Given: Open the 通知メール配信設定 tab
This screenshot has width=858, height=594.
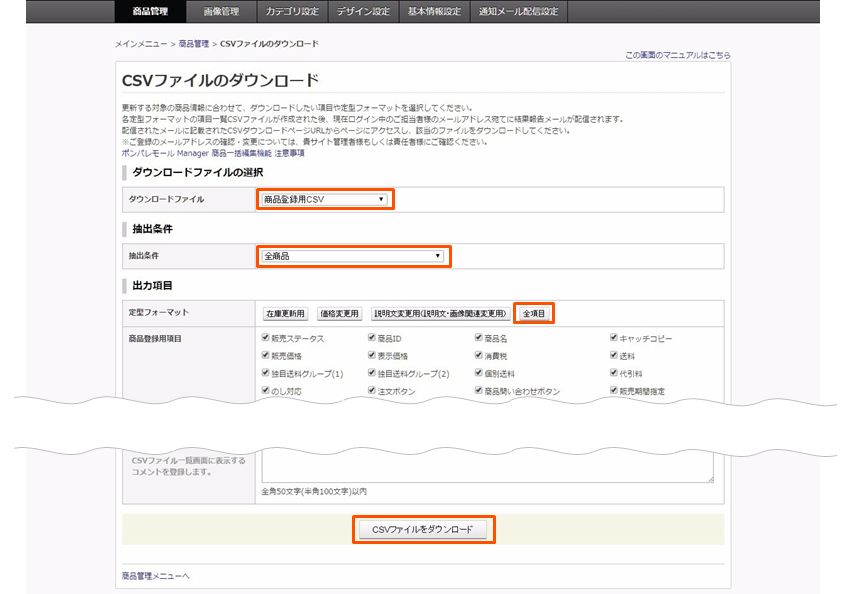Looking at the screenshot, I should pyautogui.click(x=519, y=11).
